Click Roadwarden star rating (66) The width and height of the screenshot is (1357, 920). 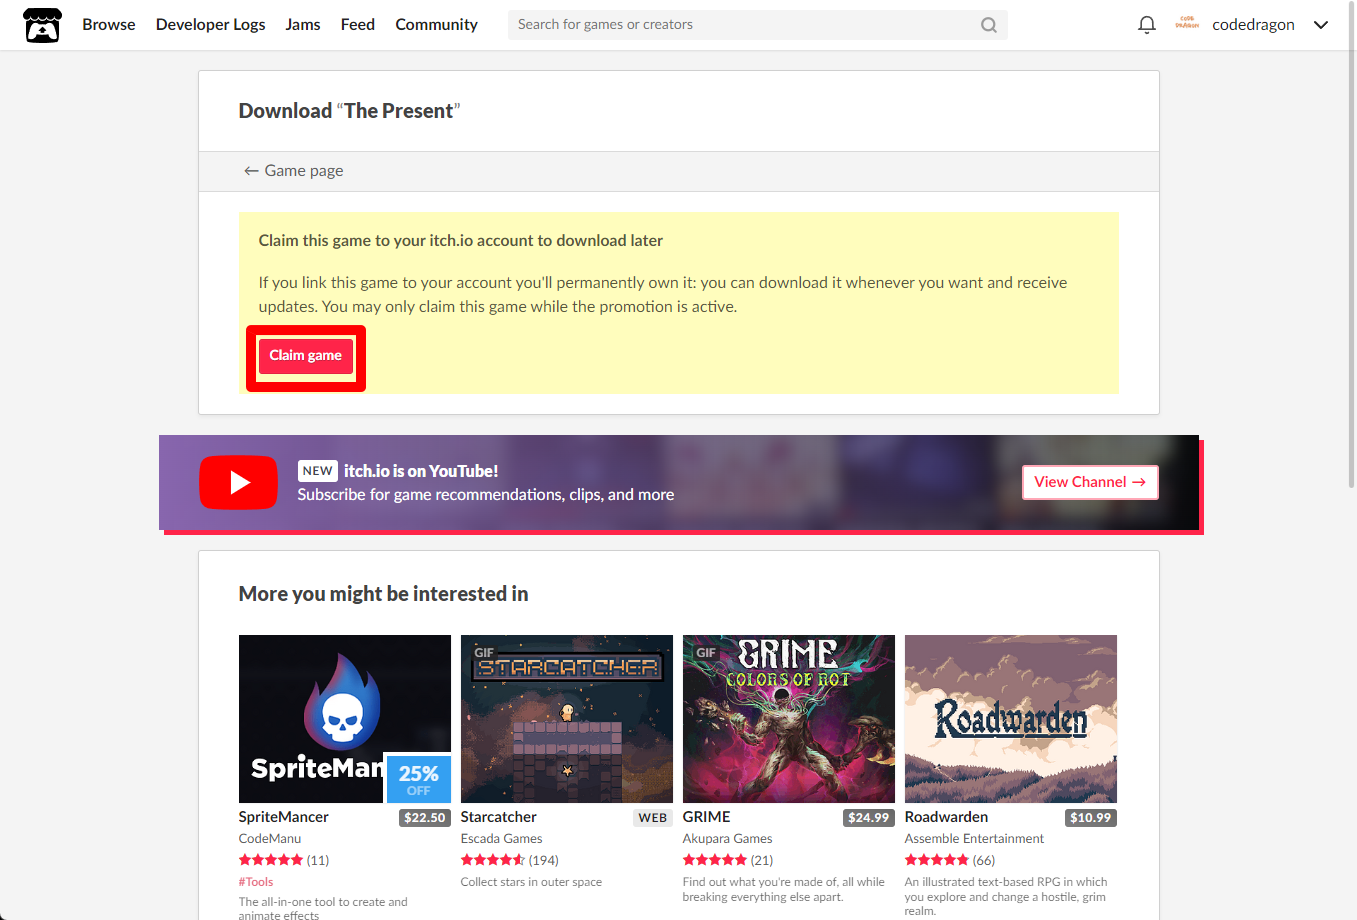pyautogui.click(x=950, y=860)
